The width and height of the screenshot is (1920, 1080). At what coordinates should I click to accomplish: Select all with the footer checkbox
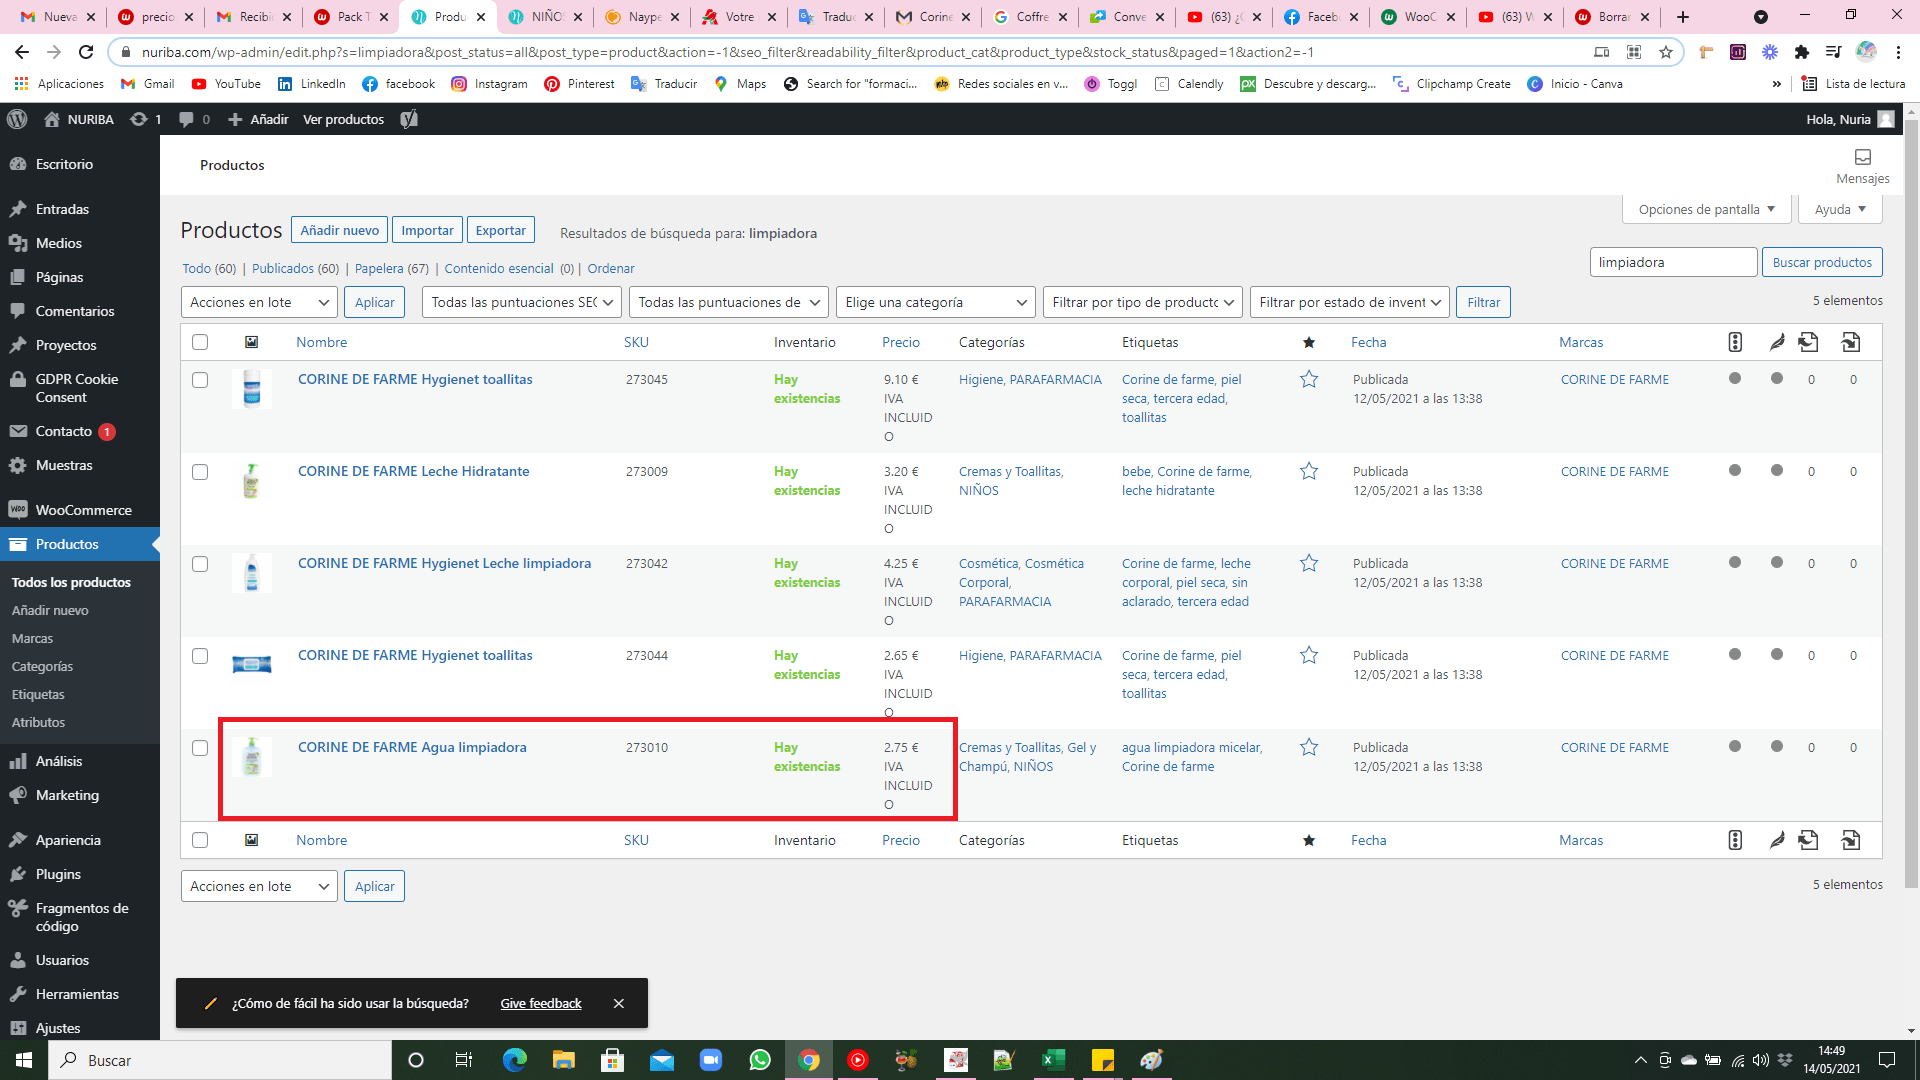tap(200, 840)
